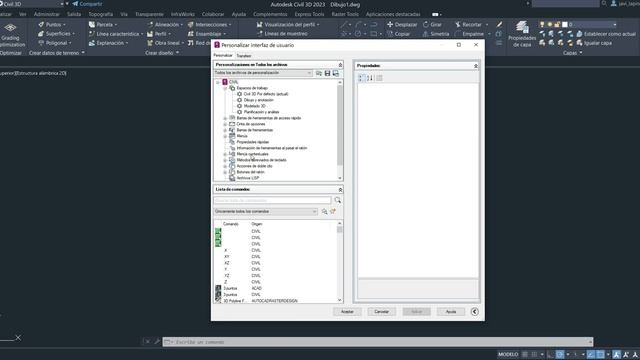Click the command search magnifier icon
This screenshot has height=360, width=640.
tap(338, 200)
